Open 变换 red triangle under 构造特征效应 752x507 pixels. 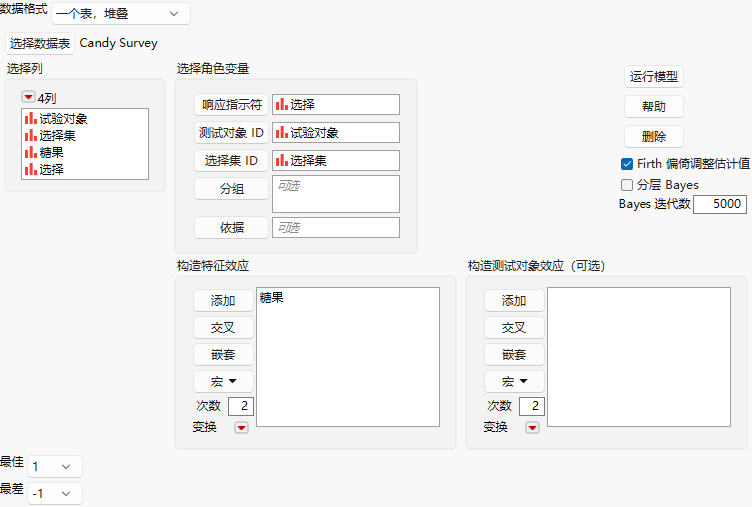point(241,427)
